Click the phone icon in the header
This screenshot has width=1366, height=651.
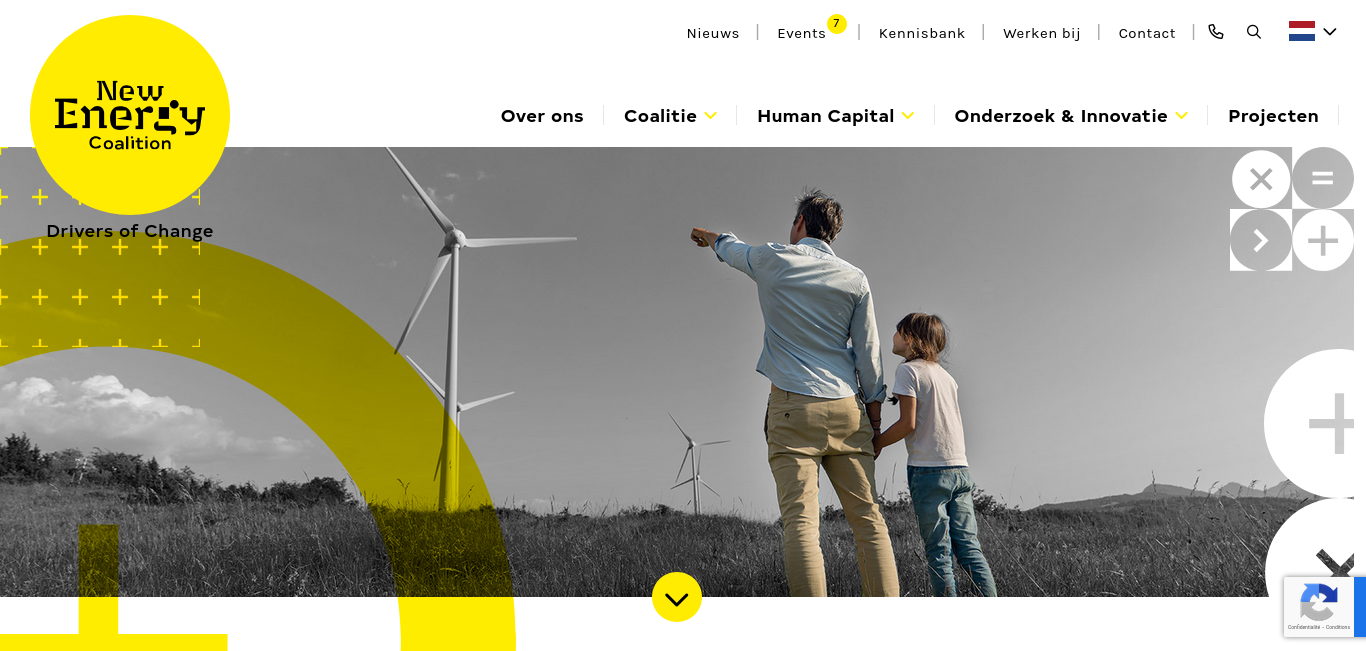pyautogui.click(x=1216, y=32)
